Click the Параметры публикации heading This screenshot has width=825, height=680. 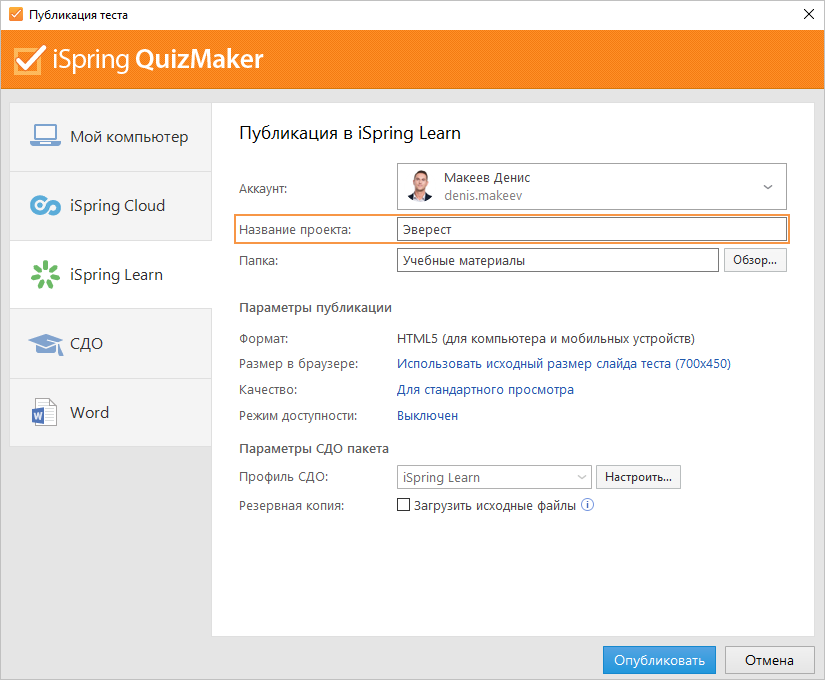point(315,308)
